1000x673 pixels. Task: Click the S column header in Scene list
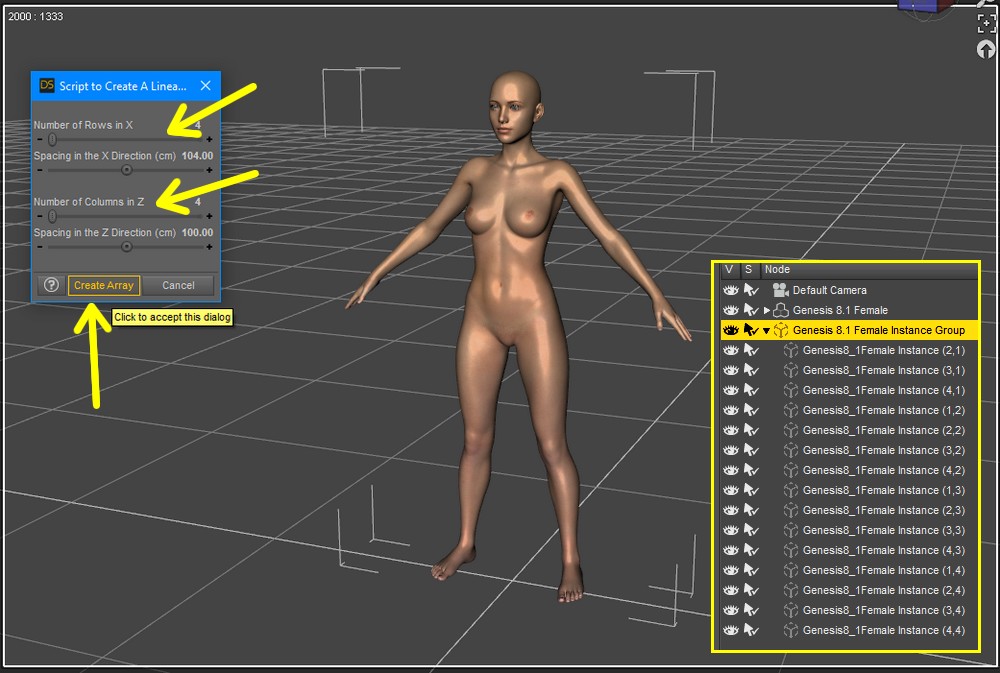coord(749,269)
